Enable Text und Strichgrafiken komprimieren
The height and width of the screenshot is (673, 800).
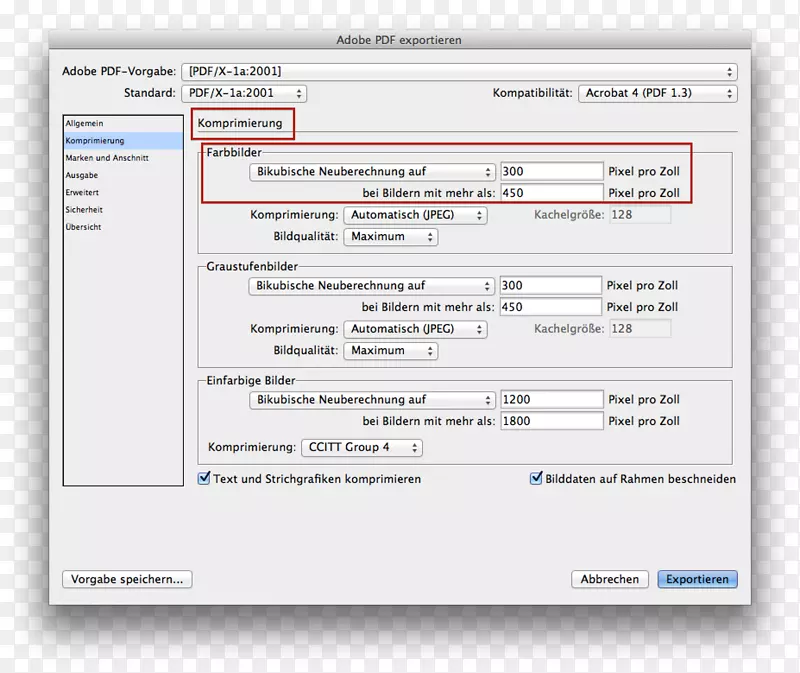point(204,479)
